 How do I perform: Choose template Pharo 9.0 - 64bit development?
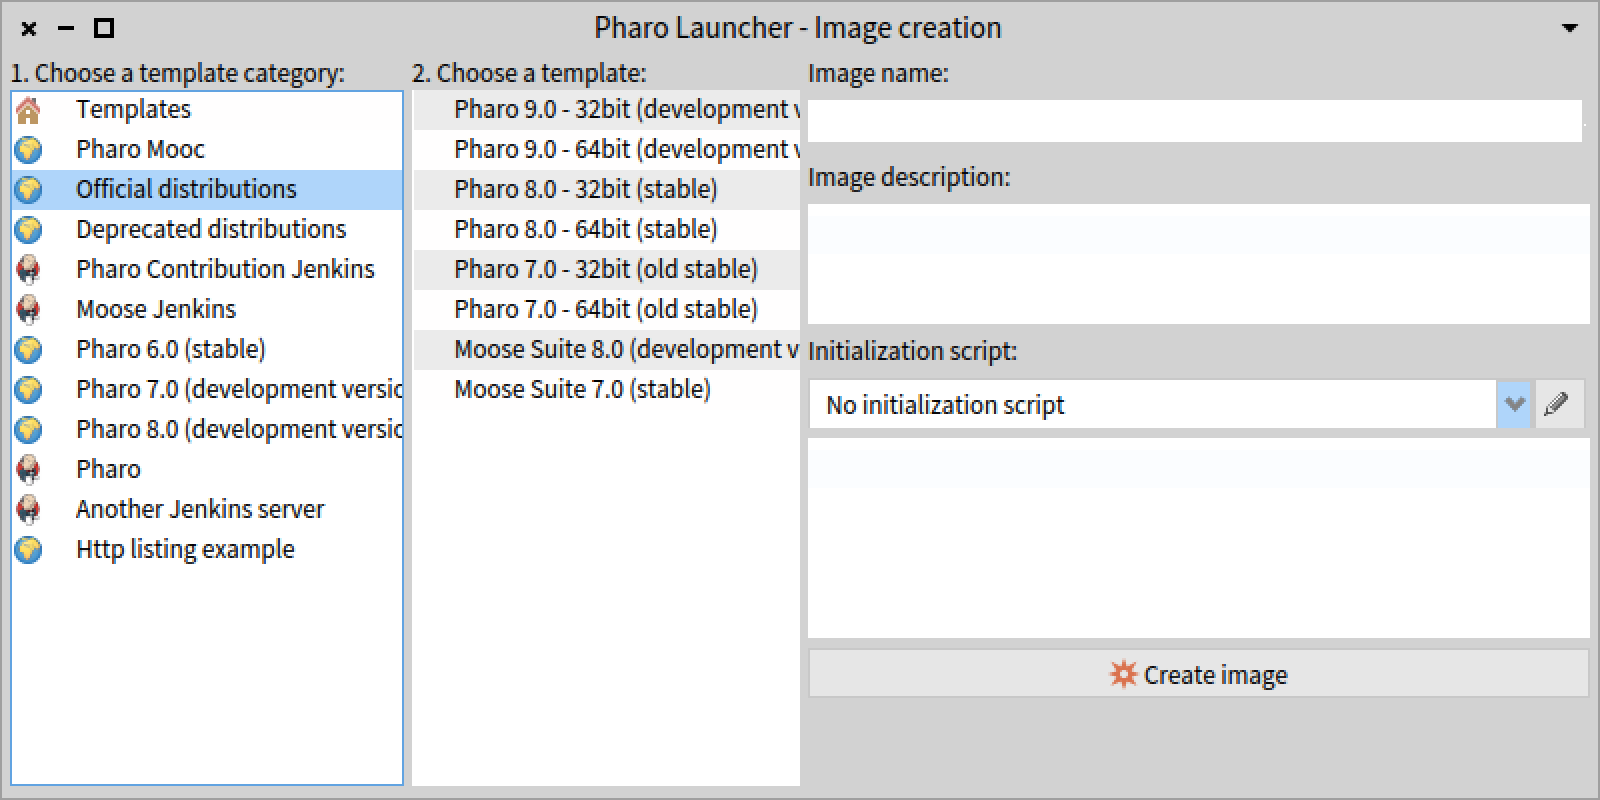pyautogui.click(x=606, y=149)
